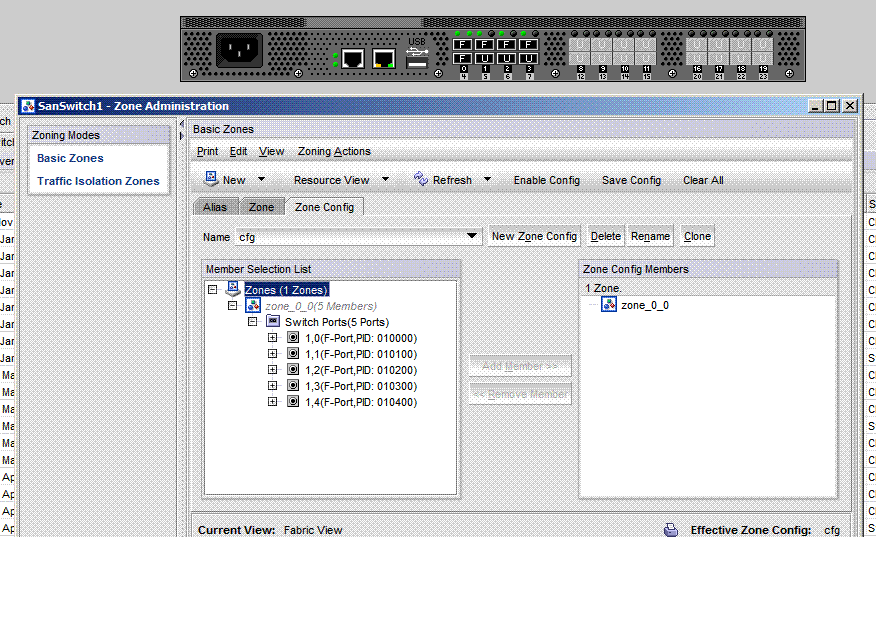Image resolution: width=876 pixels, height=629 pixels.
Task: Clone the cfg zone config
Action: tap(697, 236)
